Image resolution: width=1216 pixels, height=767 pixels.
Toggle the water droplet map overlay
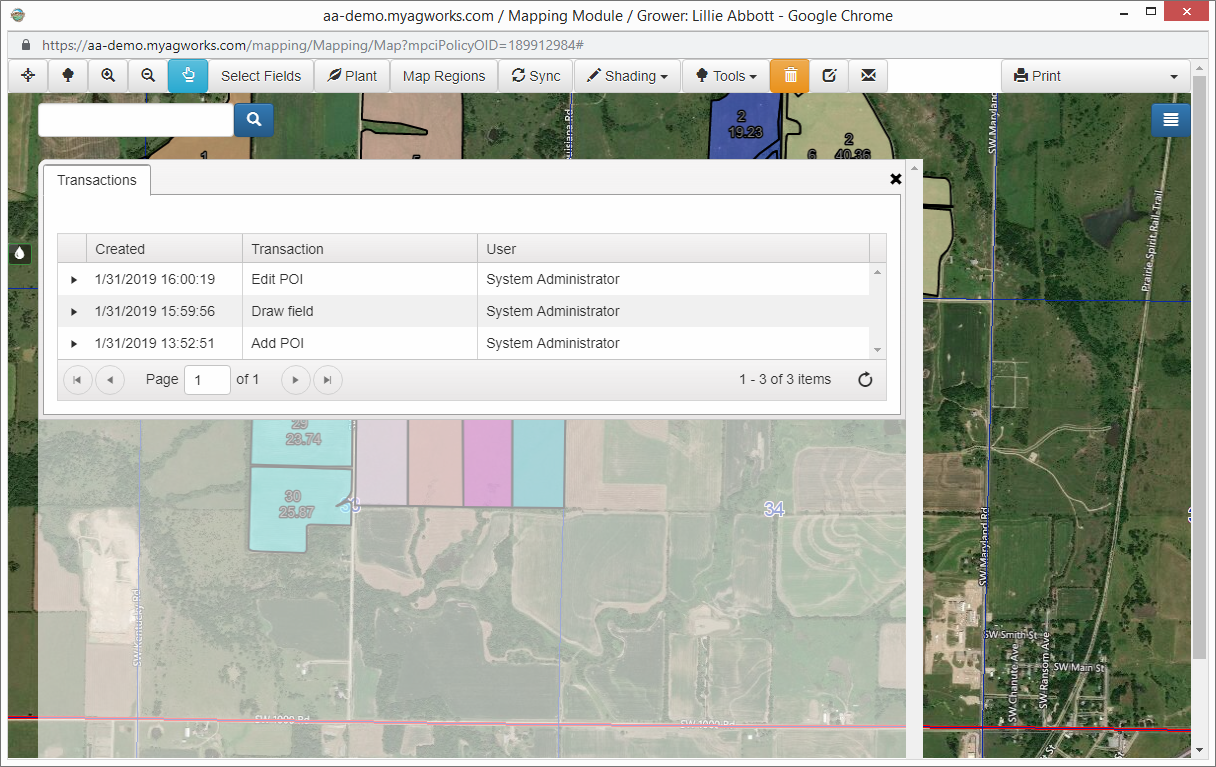coord(20,253)
